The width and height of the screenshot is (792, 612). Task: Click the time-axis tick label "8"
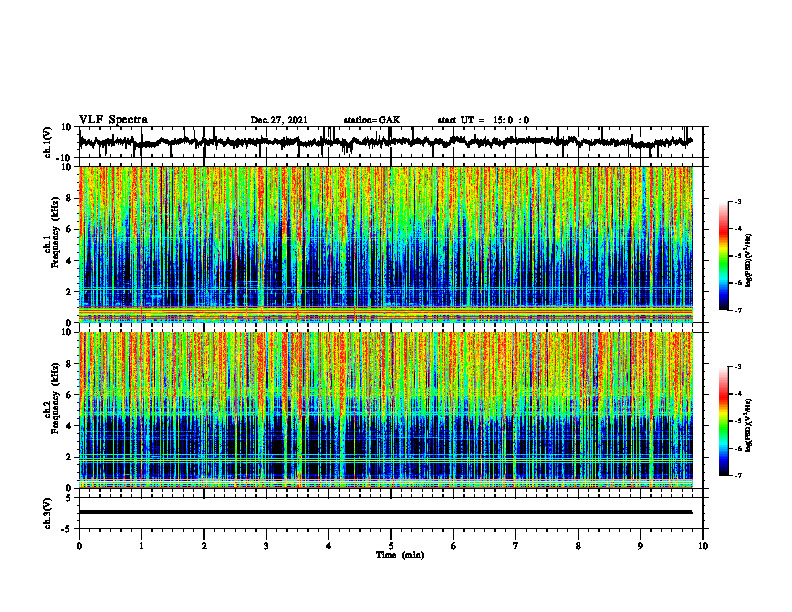(x=578, y=546)
